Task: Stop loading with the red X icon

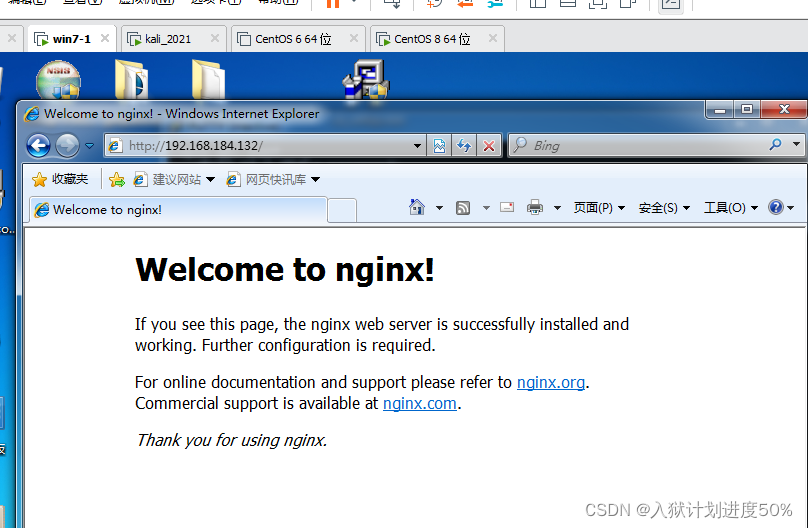Action: [x=489, y=146]
